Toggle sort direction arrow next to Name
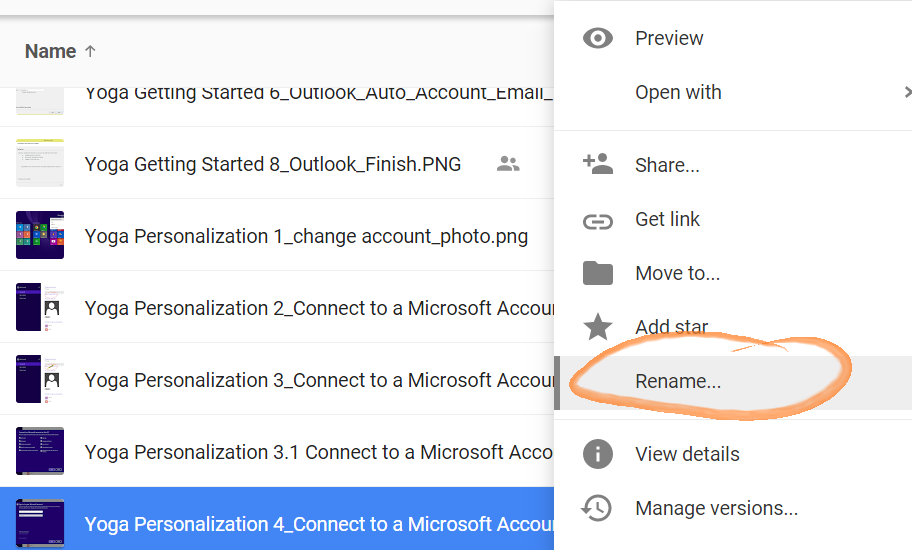This screenshot has width=912, height=550. point(91,51)
